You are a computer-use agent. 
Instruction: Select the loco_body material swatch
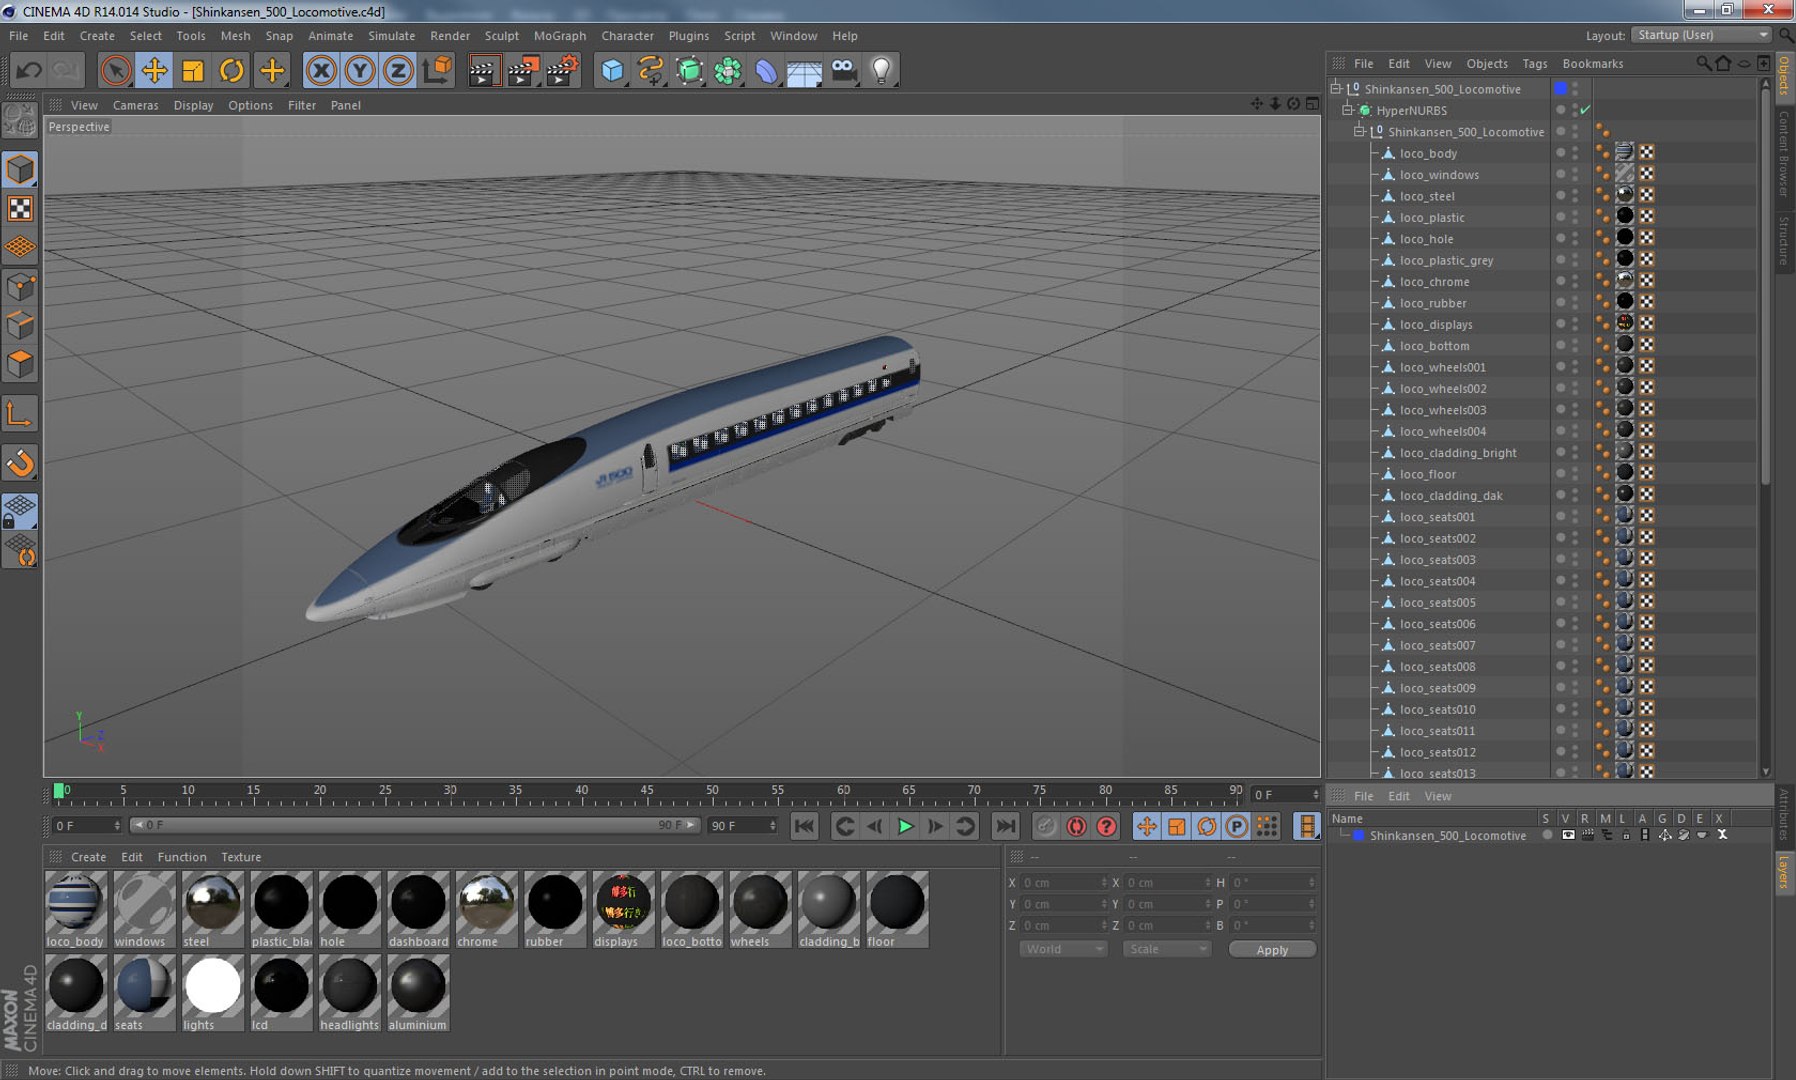coord(76,909)
